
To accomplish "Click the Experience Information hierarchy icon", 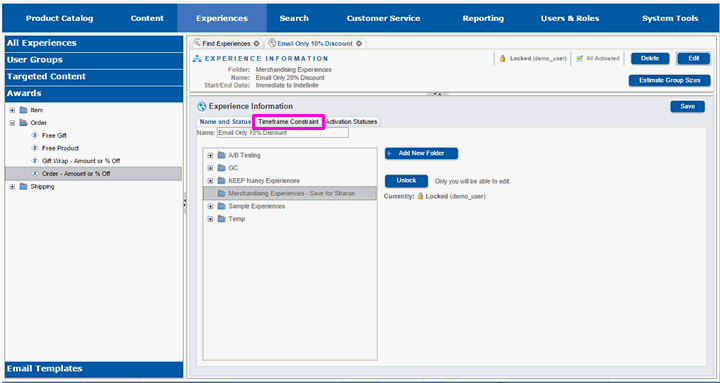I will [x=197, y=58].
